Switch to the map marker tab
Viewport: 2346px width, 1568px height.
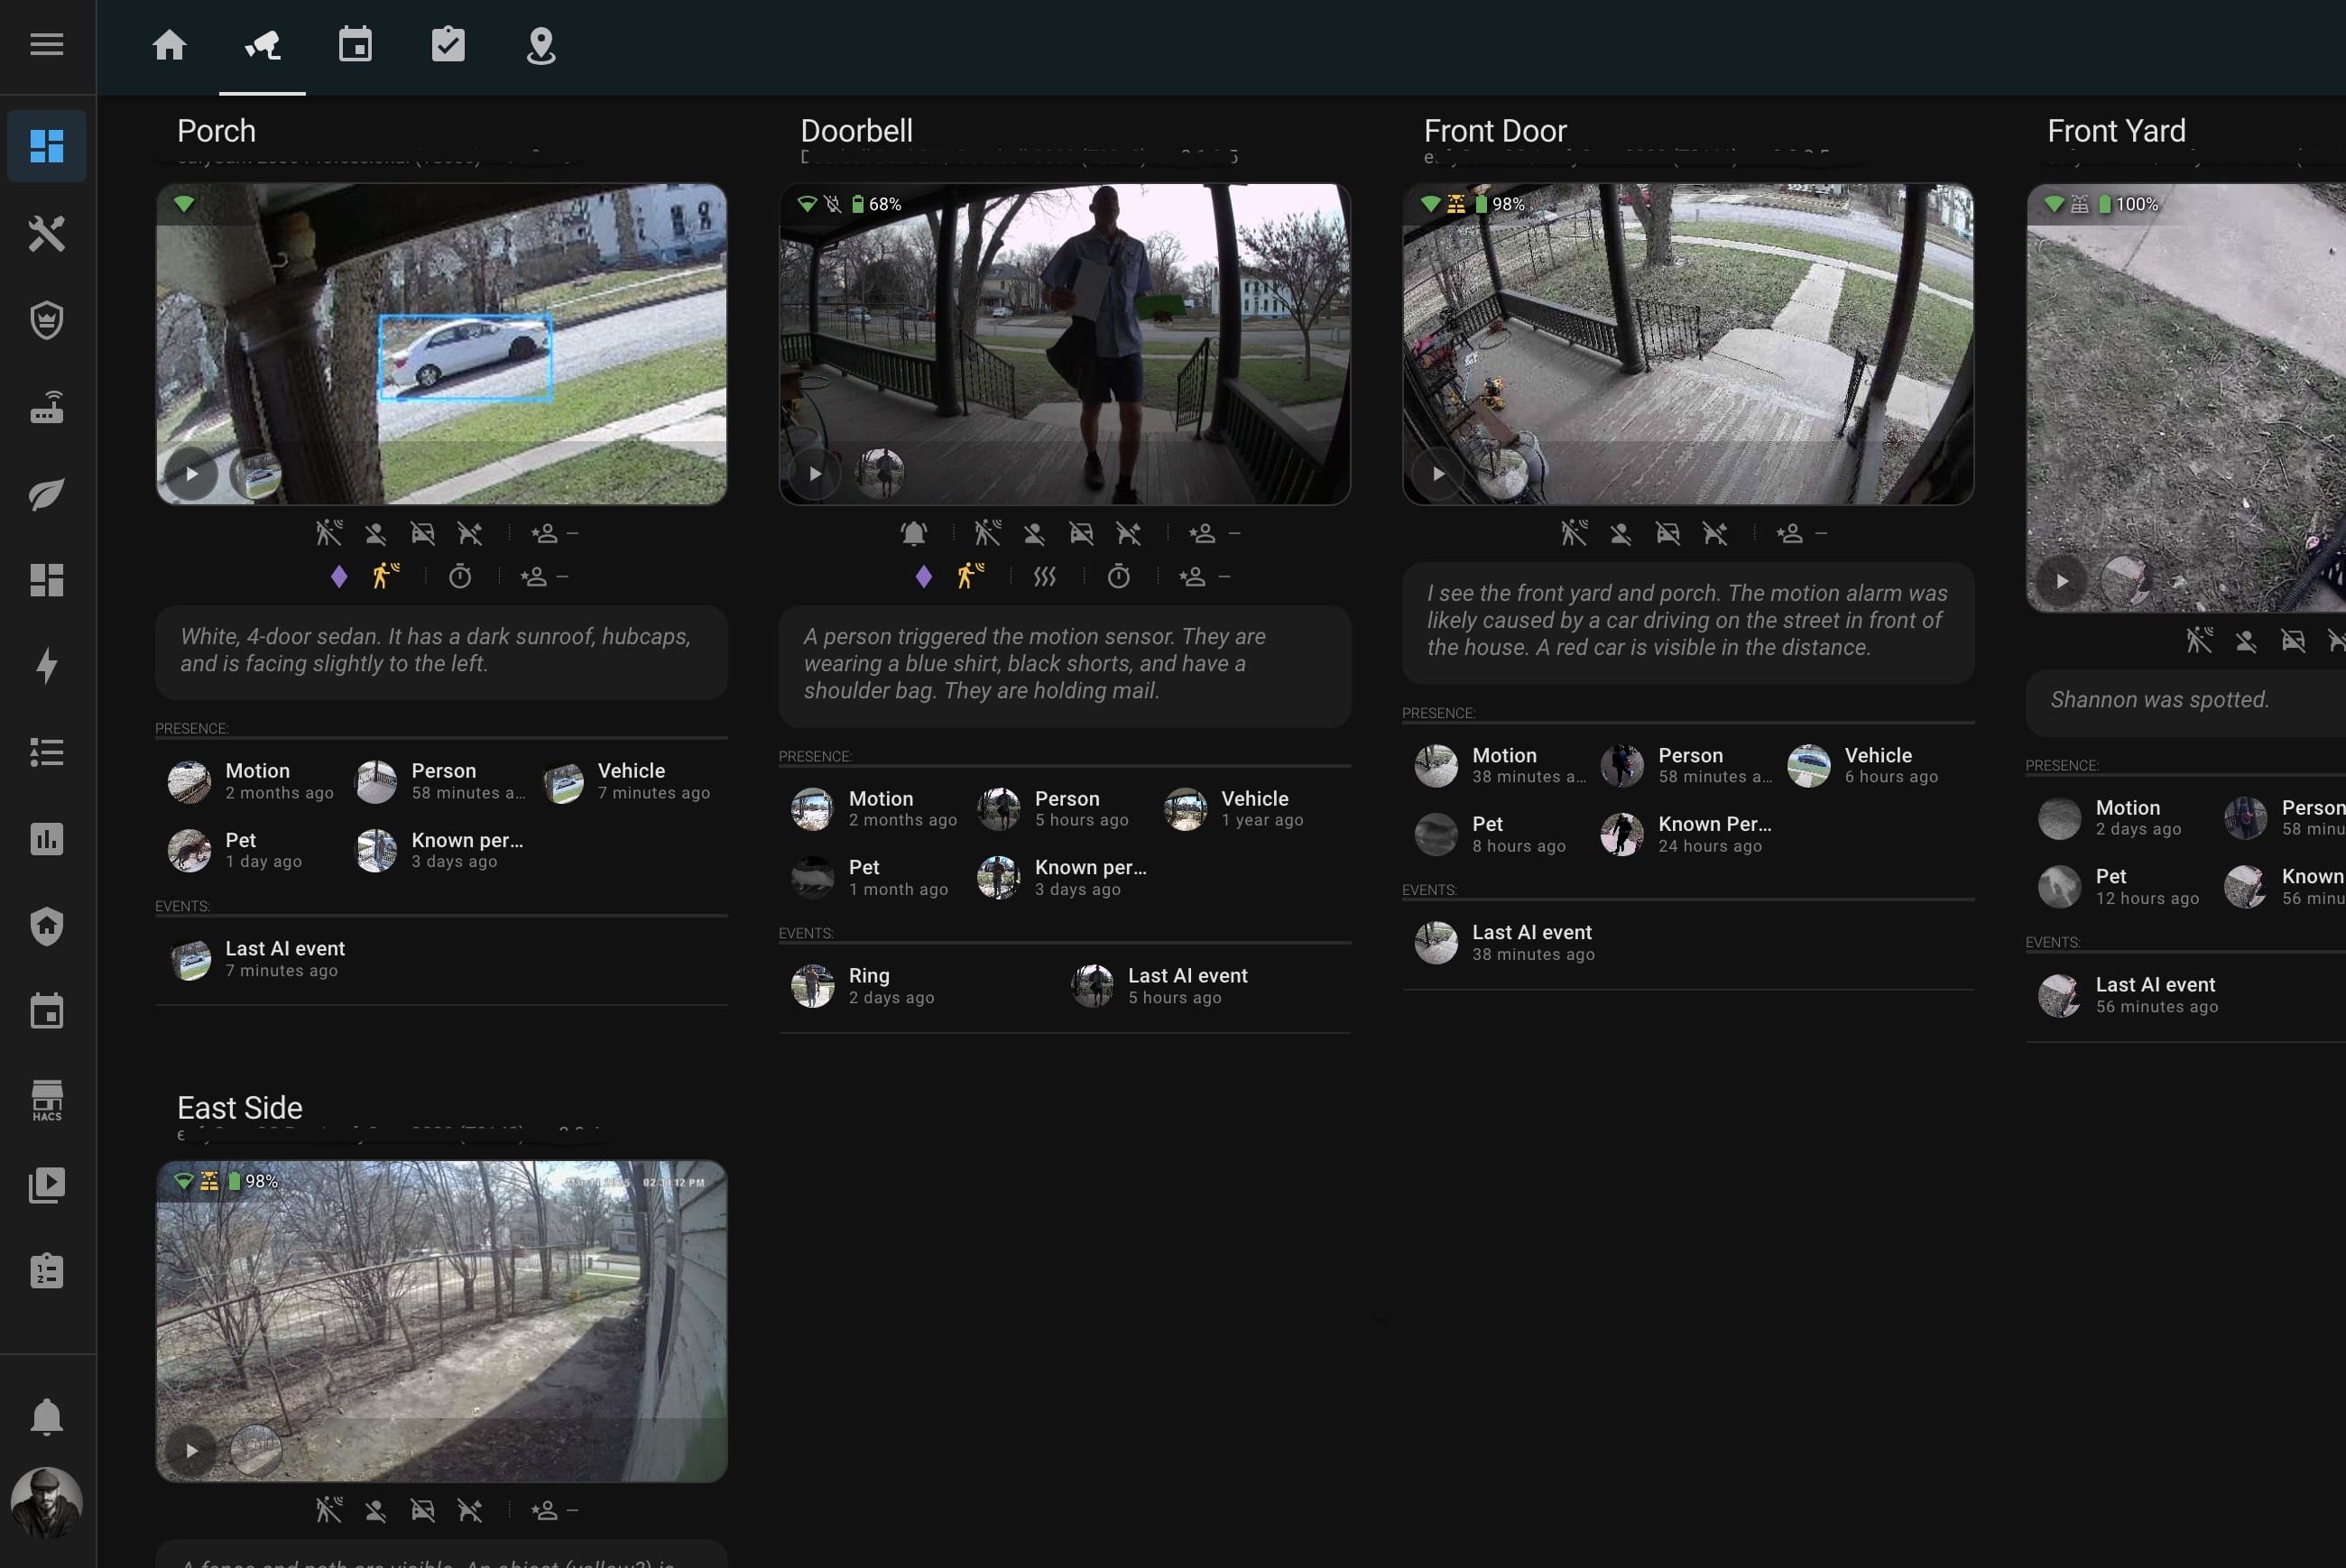(541, 45)
